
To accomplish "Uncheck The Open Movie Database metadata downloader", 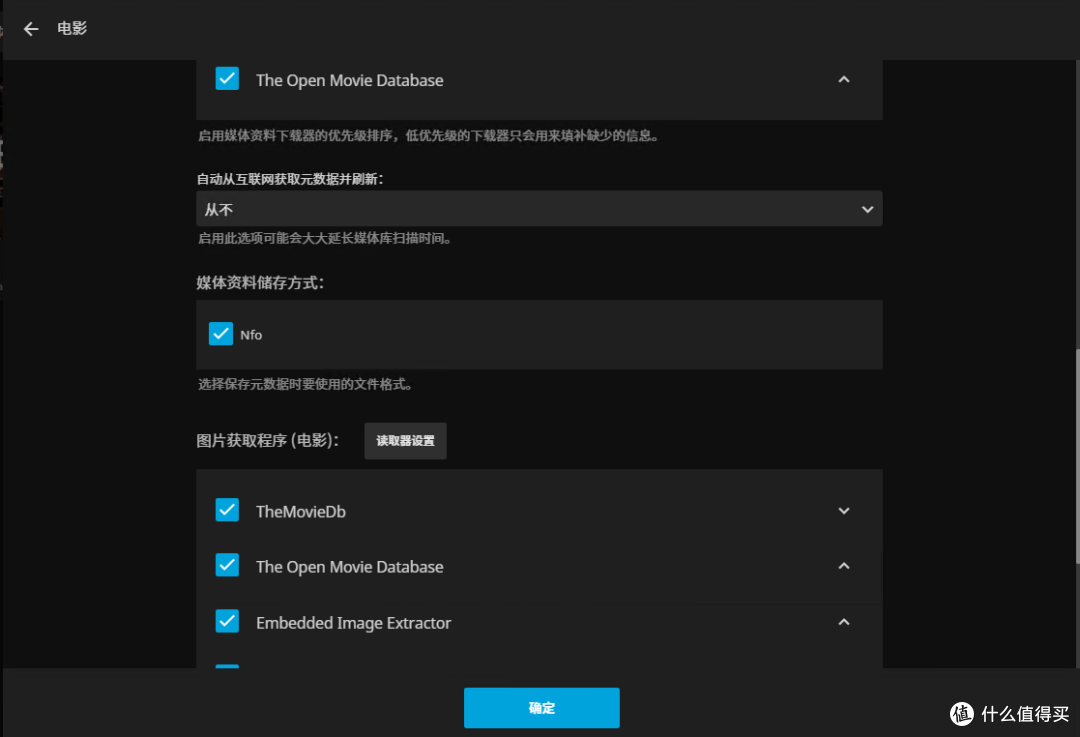I will click(x=227, y=78).
